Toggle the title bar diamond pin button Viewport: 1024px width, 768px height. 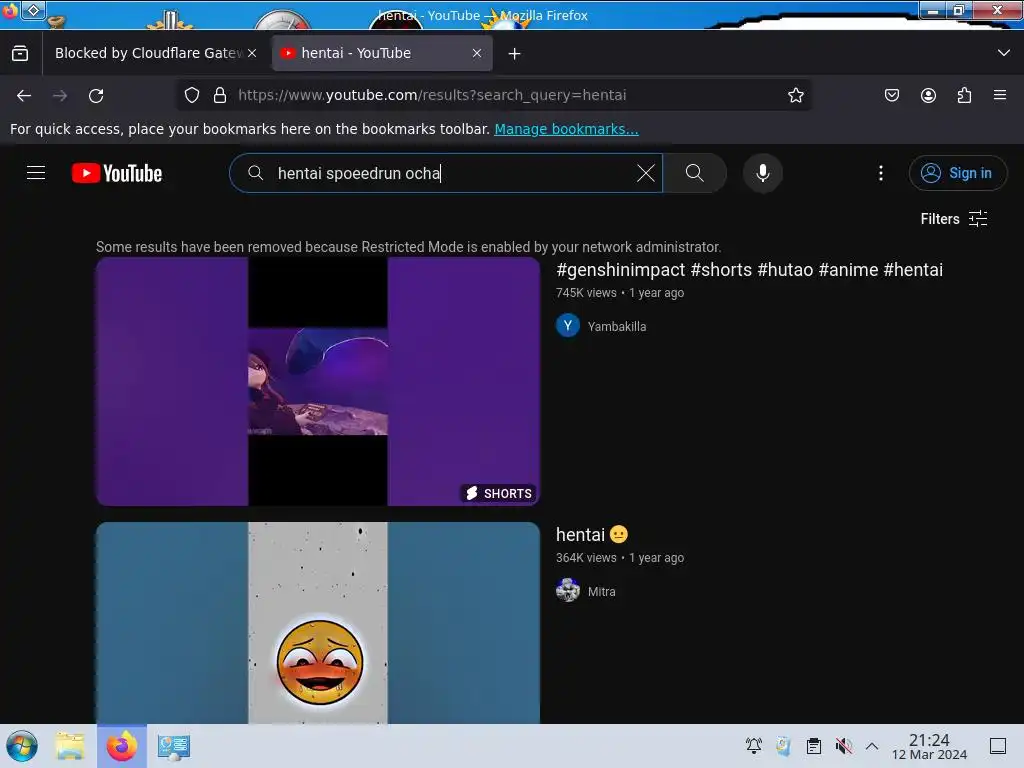pyautogui.click(x=34, y=10)
